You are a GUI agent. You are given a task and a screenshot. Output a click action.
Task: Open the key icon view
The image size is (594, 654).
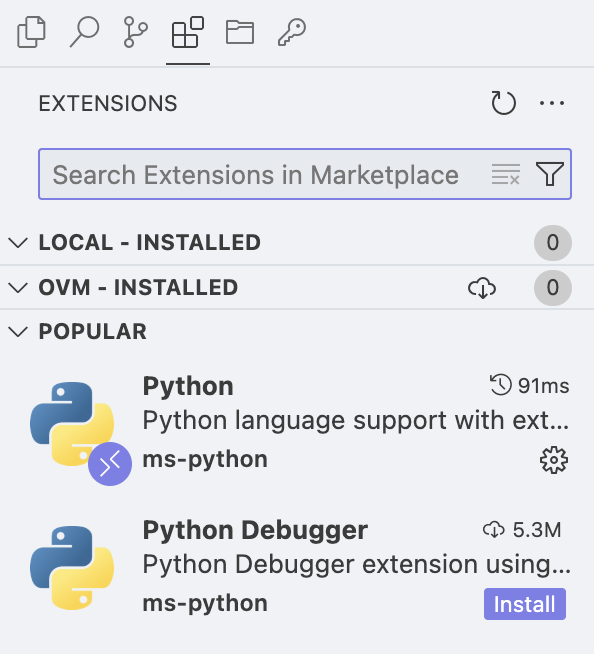pyautogui.click(x=292, y=32)
